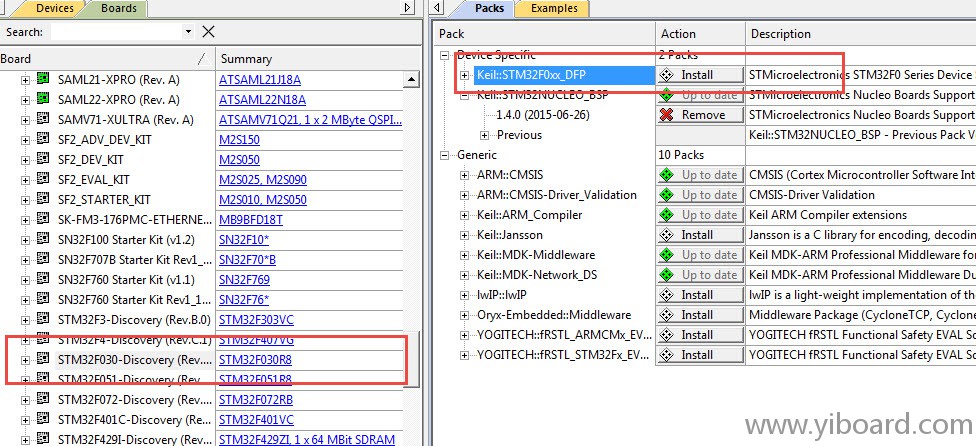Switch to the Boards tab

(x=118, y=9)
